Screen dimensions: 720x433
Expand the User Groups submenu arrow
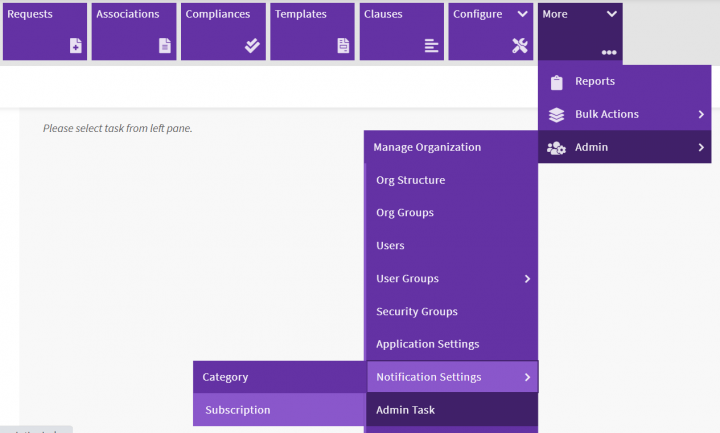(x=527, y=279)
